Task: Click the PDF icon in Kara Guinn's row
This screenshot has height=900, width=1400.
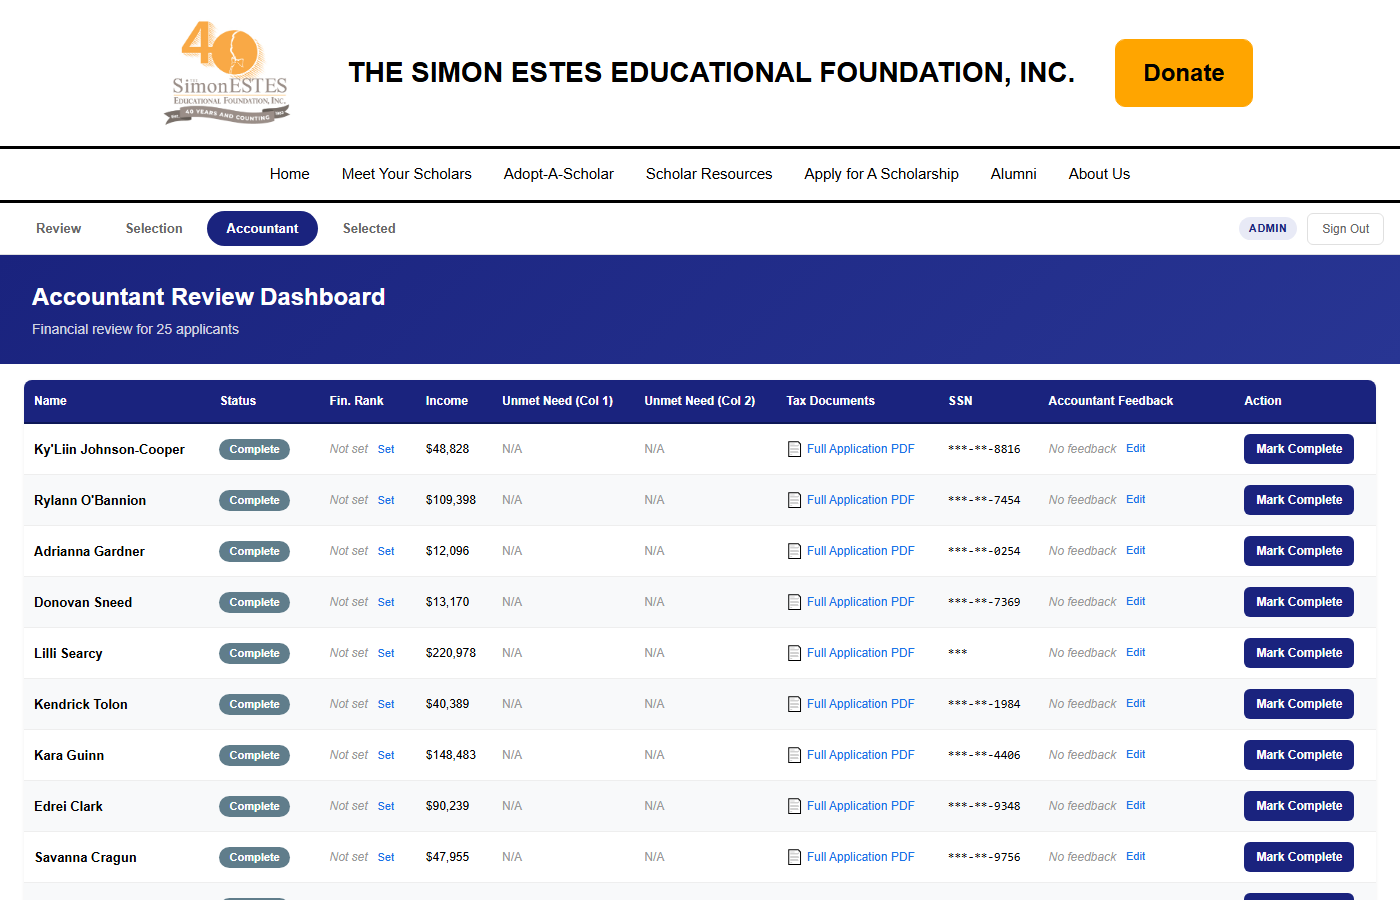Action: pos(794,755)
